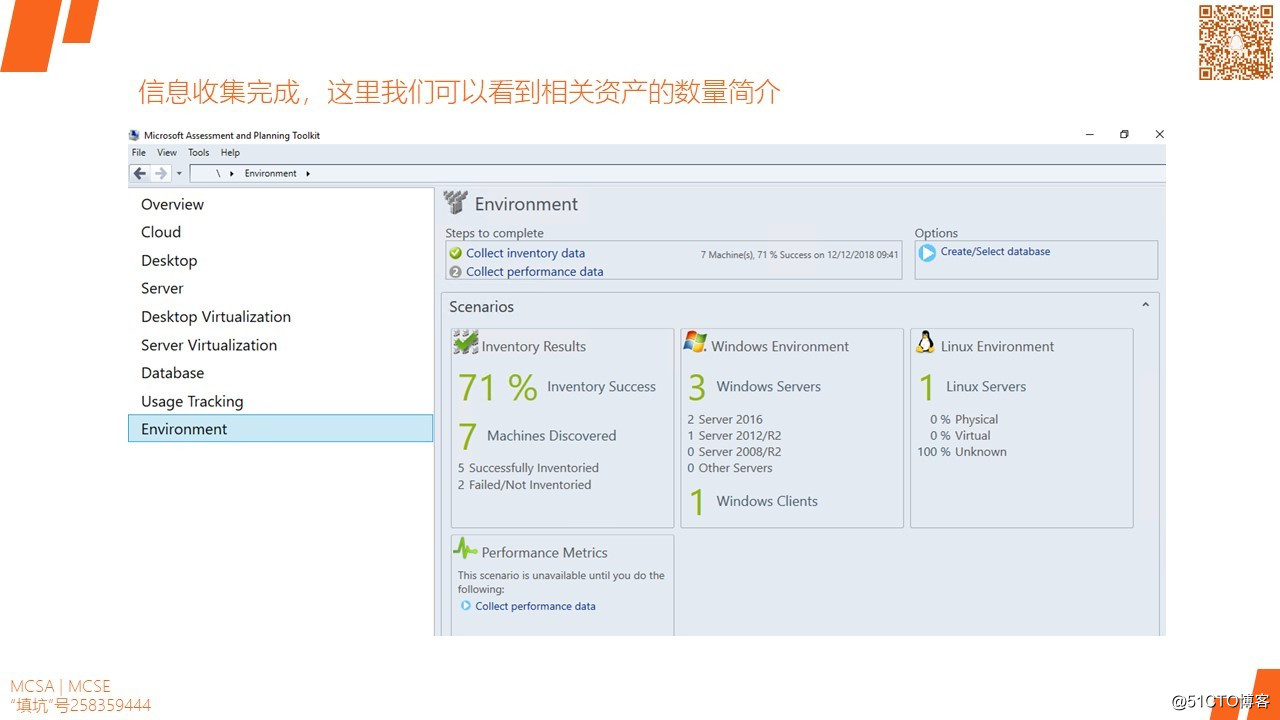Click the green check icon beside Collect inventory

(456, 253)
